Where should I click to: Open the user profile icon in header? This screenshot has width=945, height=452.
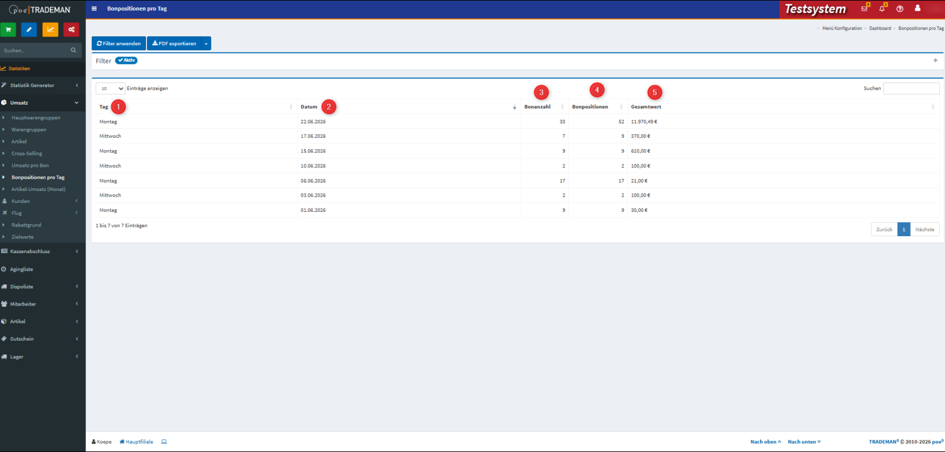917,8
